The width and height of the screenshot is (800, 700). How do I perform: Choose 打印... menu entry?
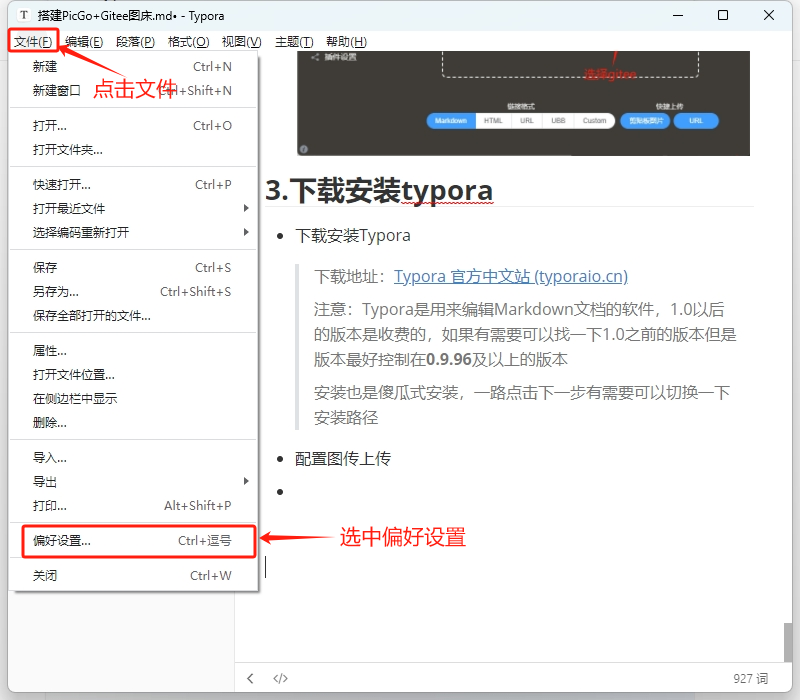point(133,505)
